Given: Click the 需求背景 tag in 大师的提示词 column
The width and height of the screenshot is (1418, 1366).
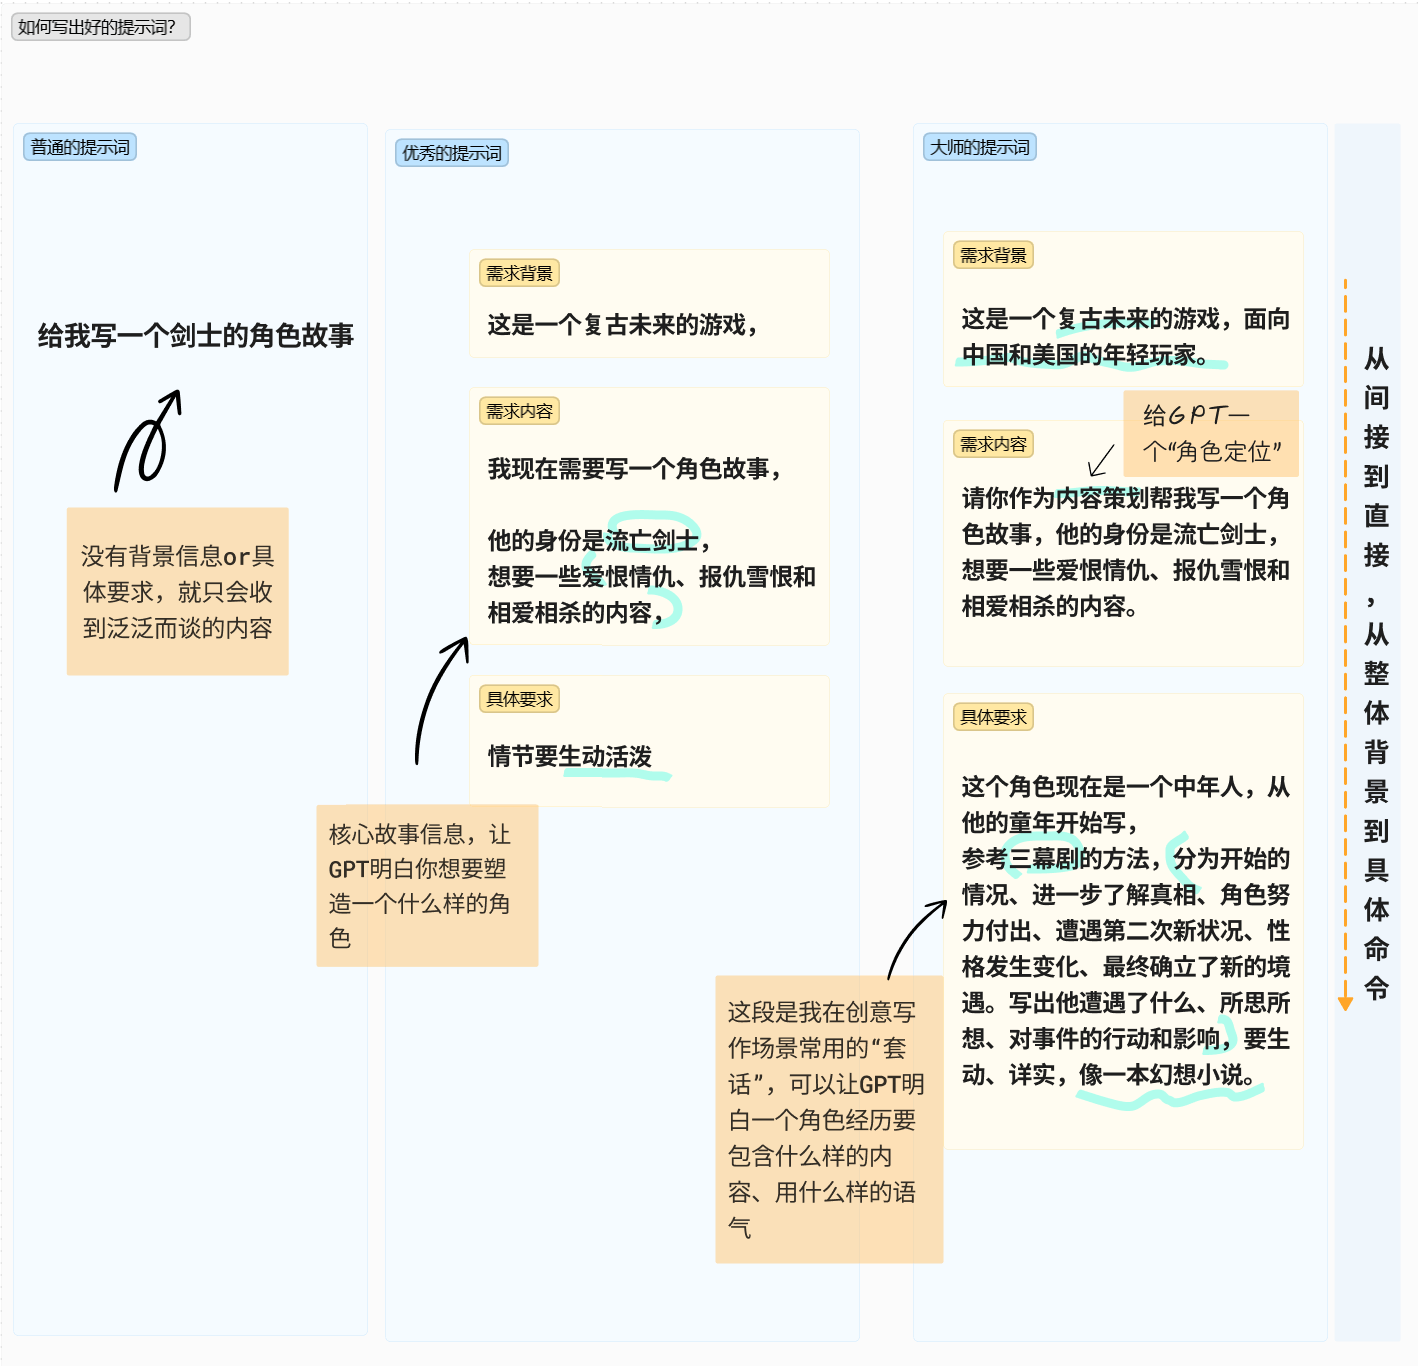Looking at the screenshot, I should pyautogui.click(x=993, y=255).
